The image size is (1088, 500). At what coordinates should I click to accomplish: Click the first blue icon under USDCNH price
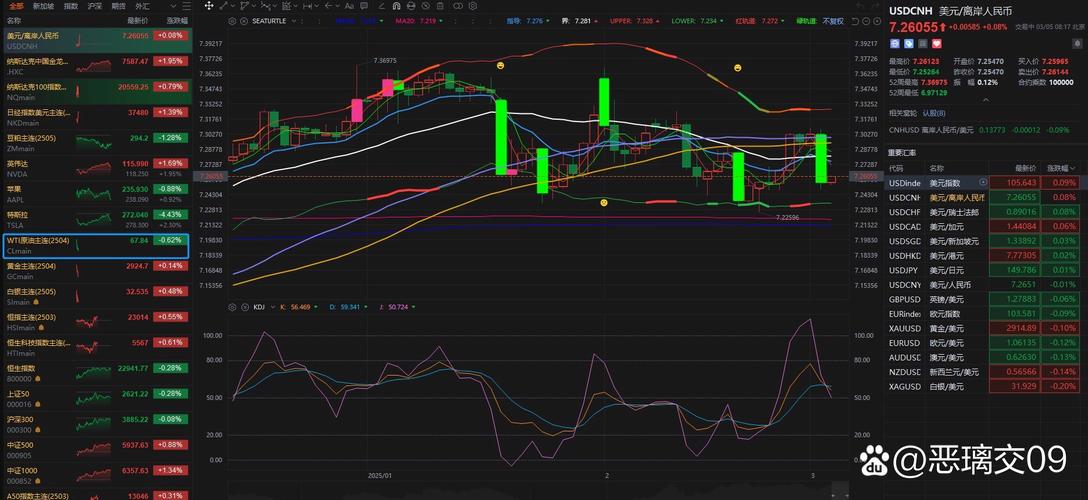(895, 43)
